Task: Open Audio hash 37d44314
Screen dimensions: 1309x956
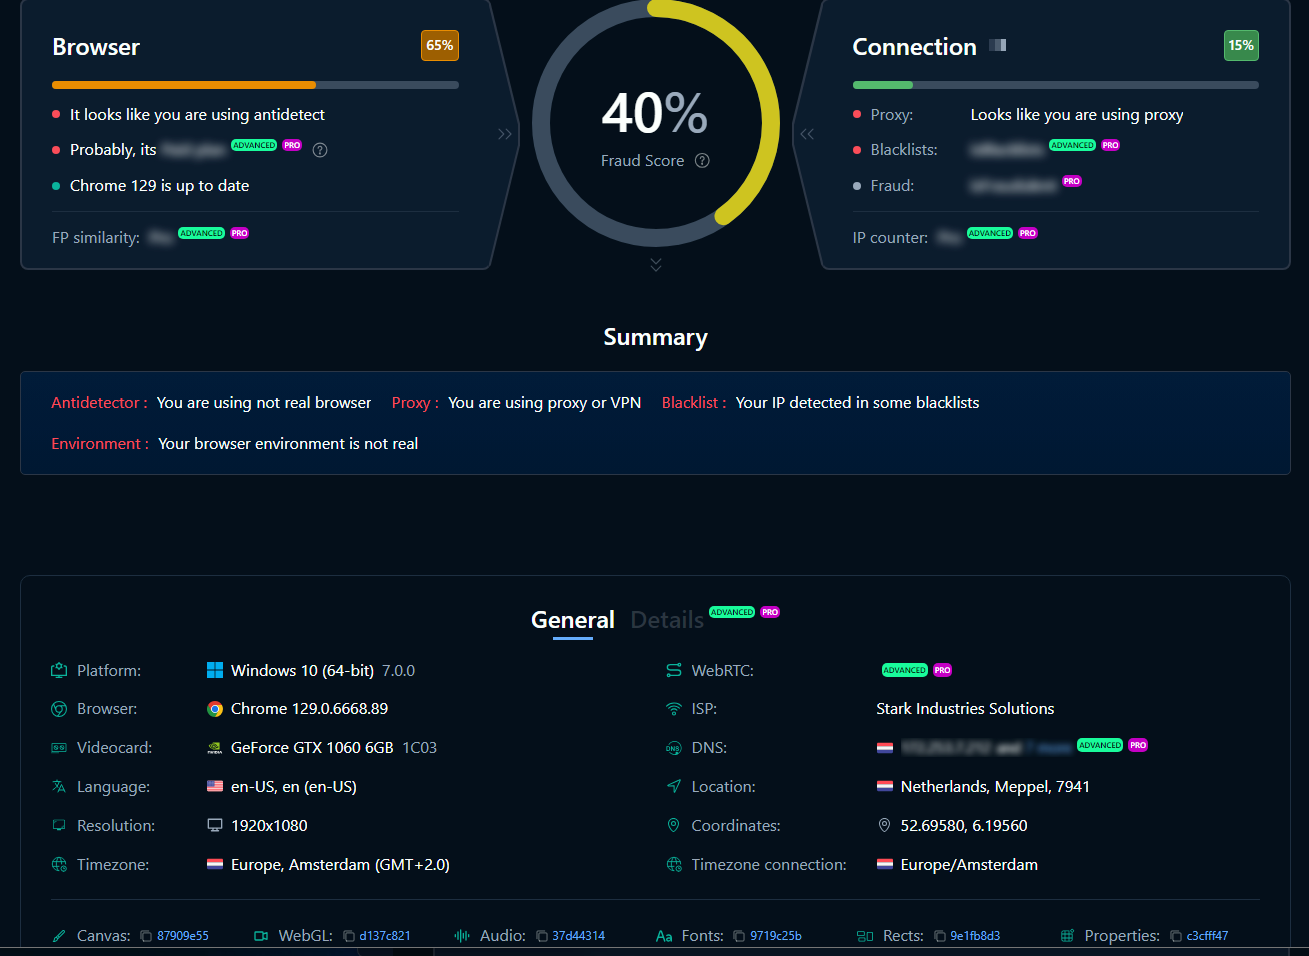Action: click(x=579, y=937)
